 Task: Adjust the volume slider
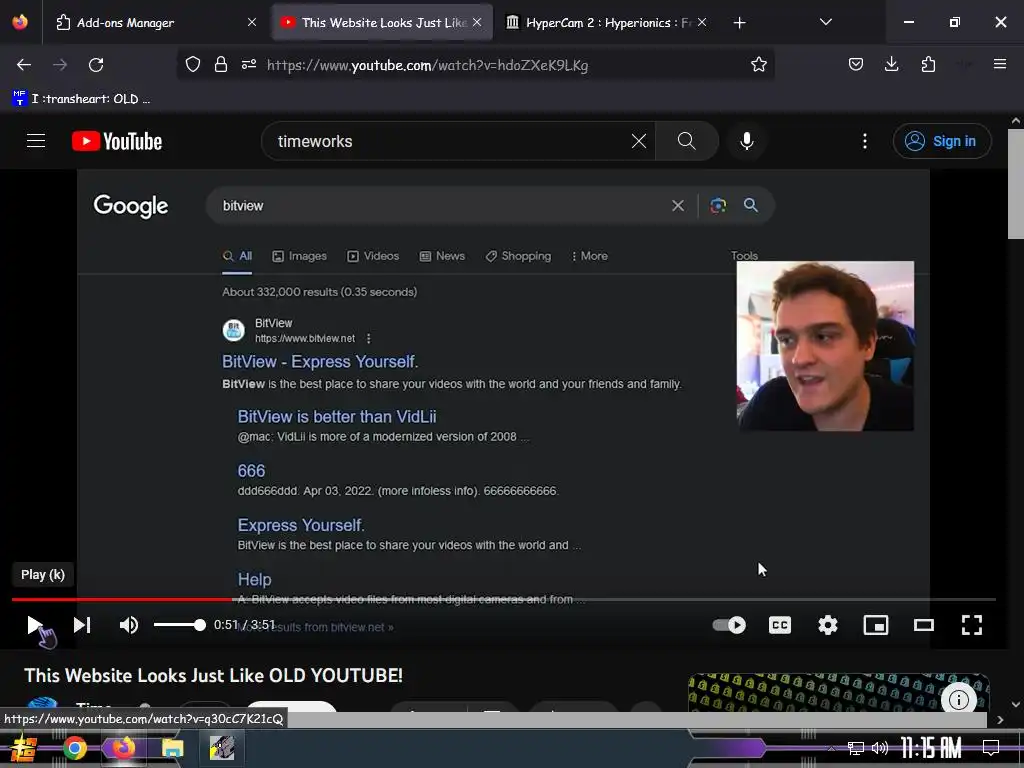(179, 625)
